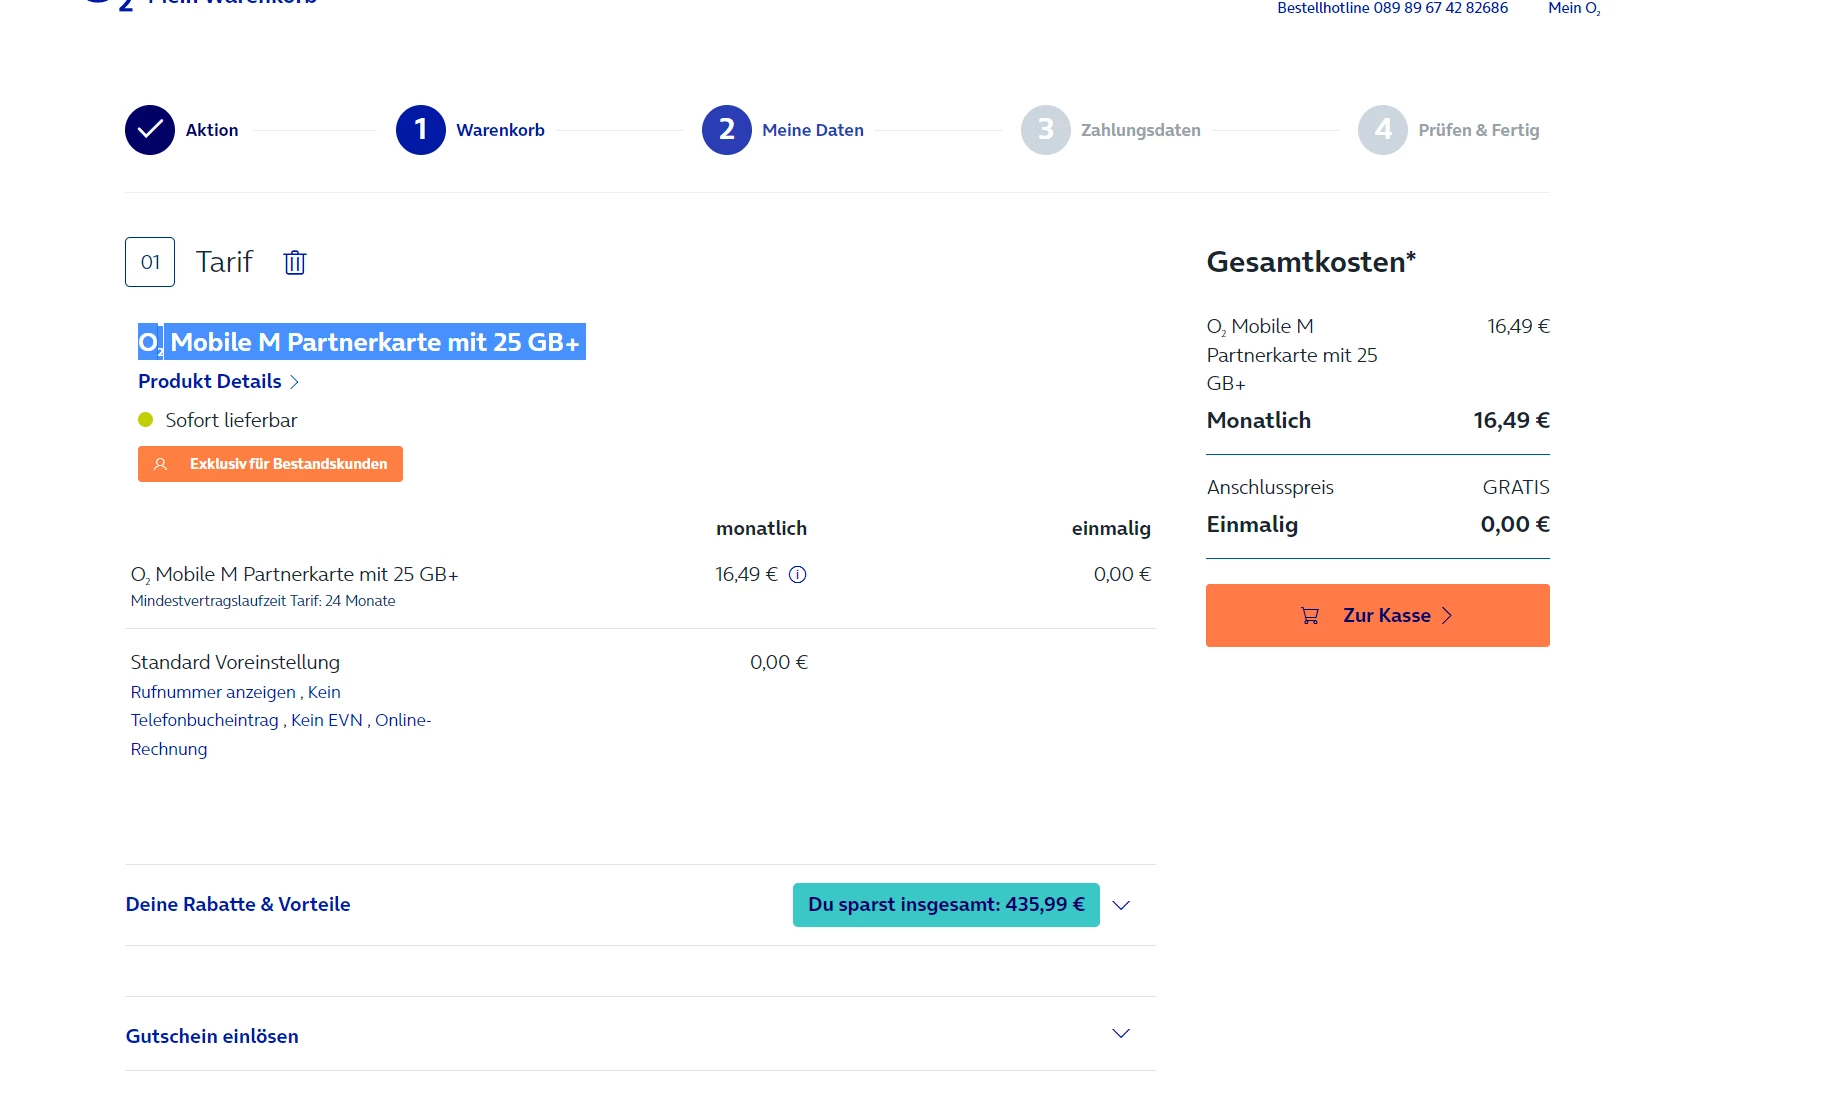
Task: Click 'Standard Voreinstellung' row label
Action: coord(235,662)
